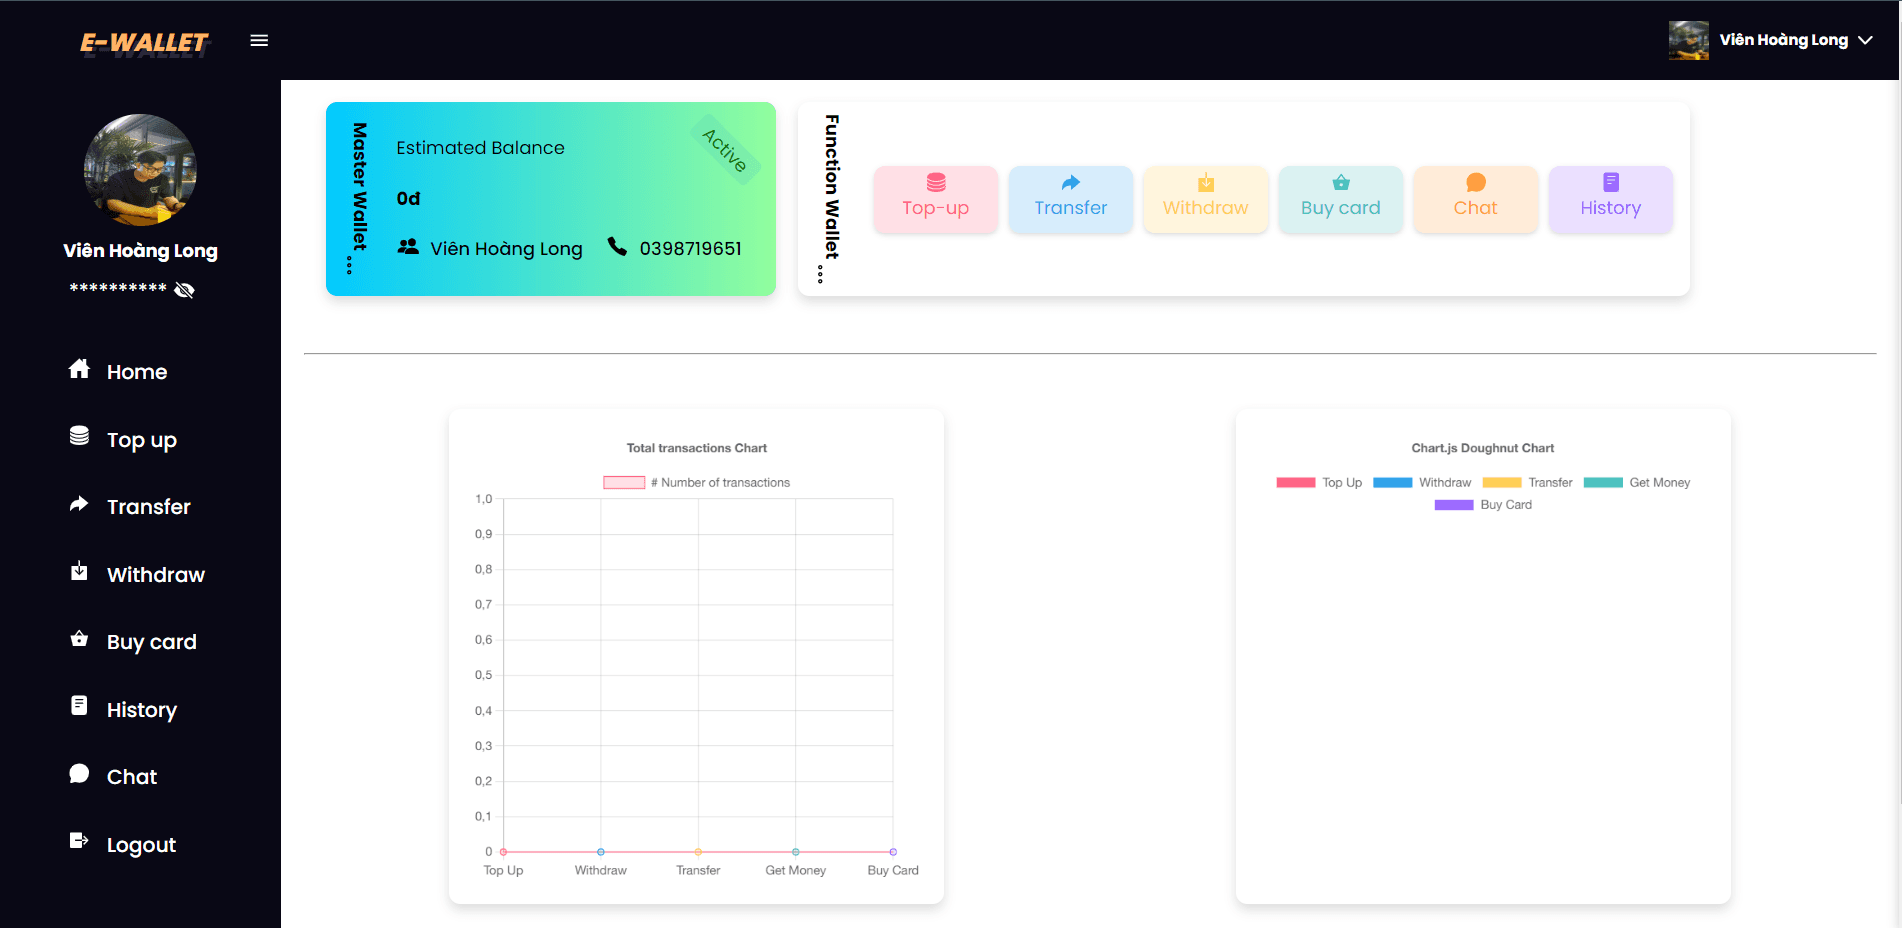Viewport: 1902px width, 928px height.
Task: Click the Transfer arrow icon in sidebar
Action: click(79, 504)
